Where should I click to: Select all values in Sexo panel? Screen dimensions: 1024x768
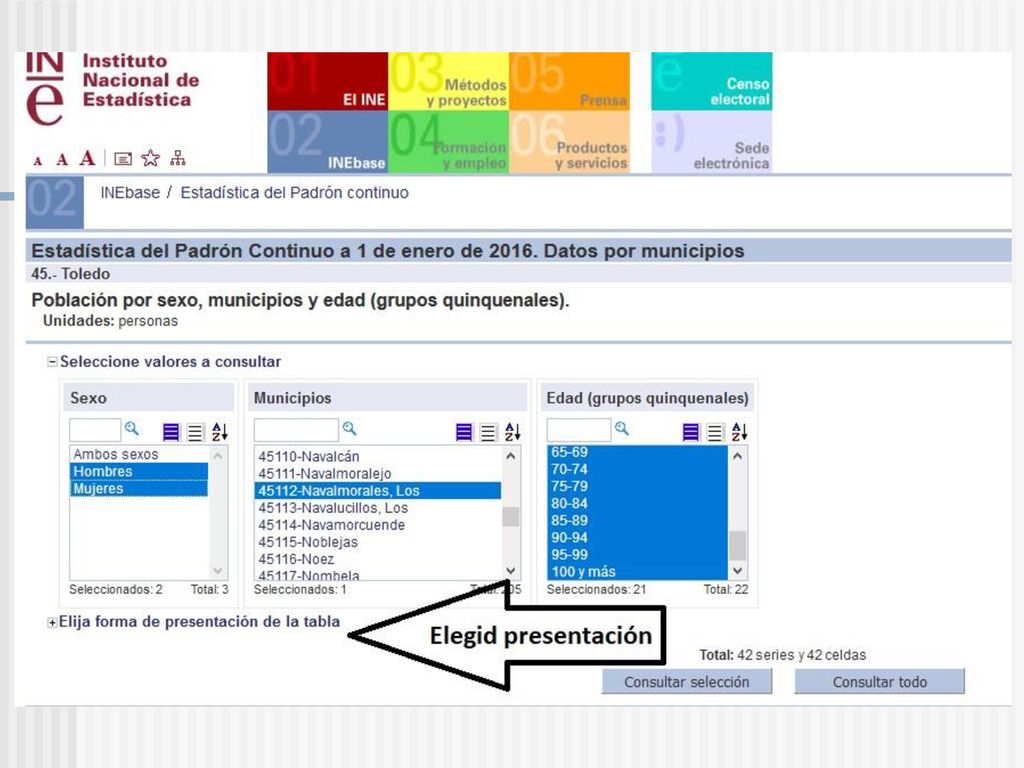coord(171,432)
